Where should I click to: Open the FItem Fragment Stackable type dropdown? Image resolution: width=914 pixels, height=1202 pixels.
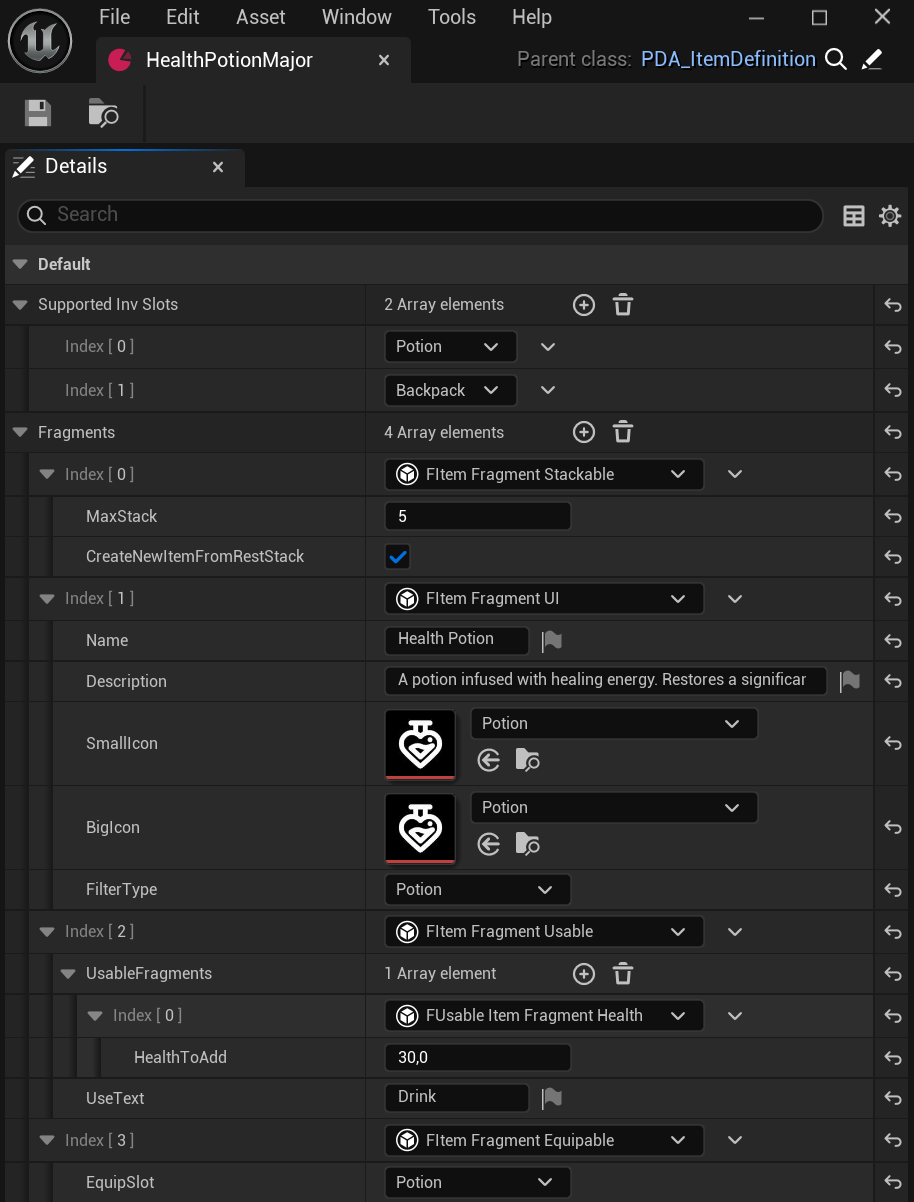[543, 475]
